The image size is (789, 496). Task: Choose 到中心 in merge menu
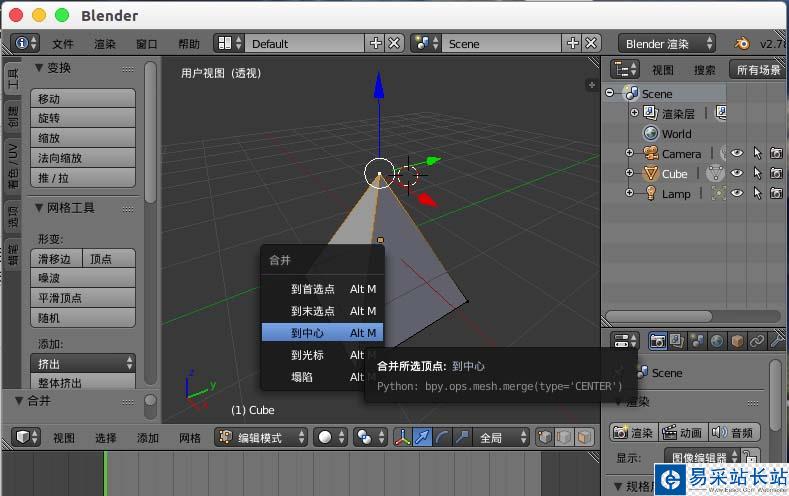click(322, 333)
